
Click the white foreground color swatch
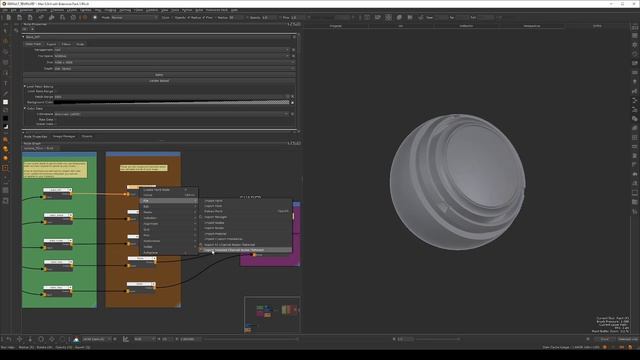tap(5, 102)
